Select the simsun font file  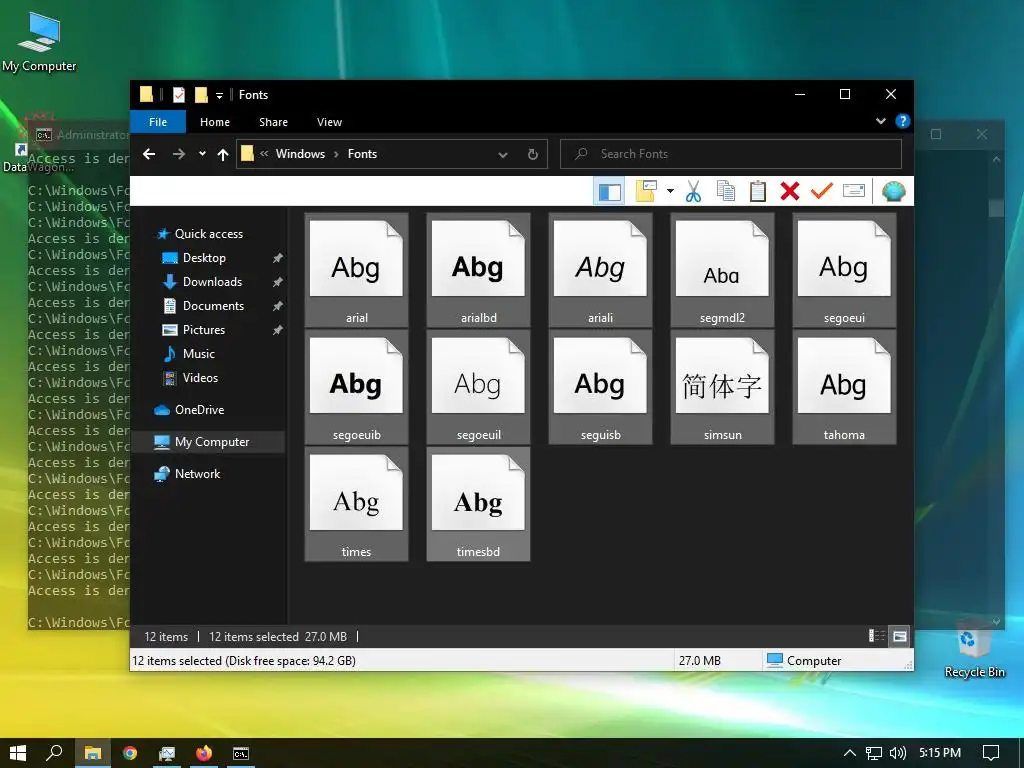[x=722, y=387]
